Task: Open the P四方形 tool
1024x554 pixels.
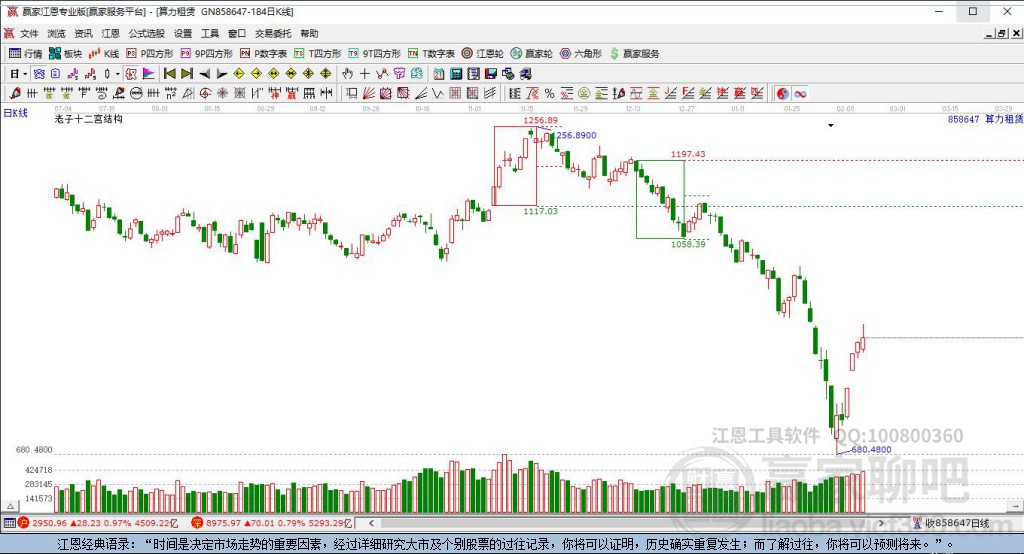Action: click(150, 54)
